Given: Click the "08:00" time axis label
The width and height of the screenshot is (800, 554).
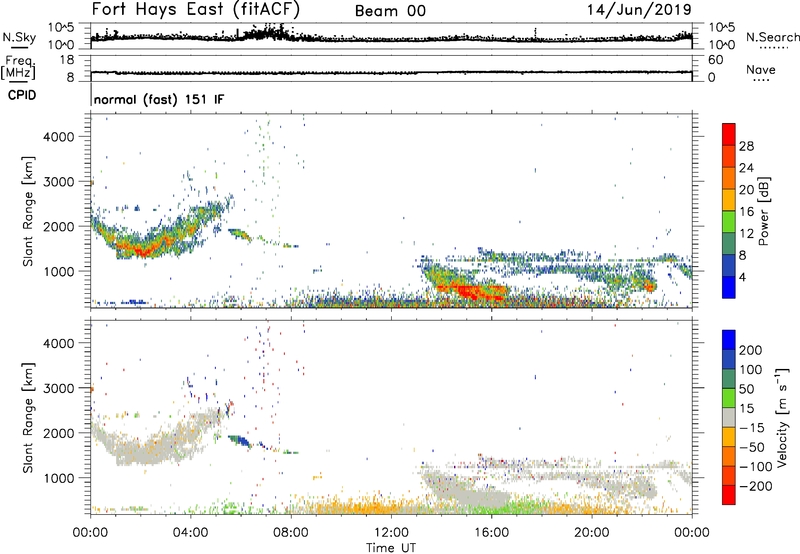Looking at the screenshot, I should pos(291,533).
